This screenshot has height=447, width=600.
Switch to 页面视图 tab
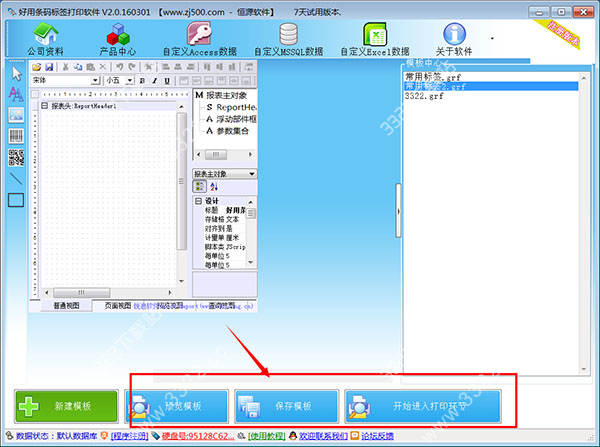118,305
